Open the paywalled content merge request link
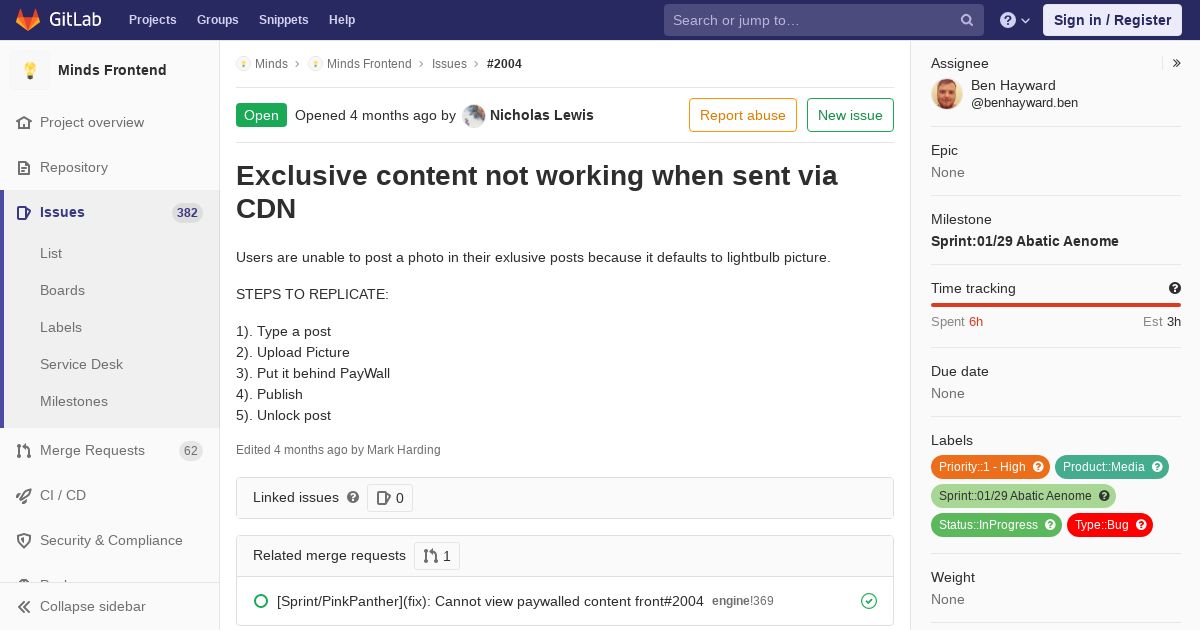1200x630 pixels. pyautogui.click(x=490, y=601)
